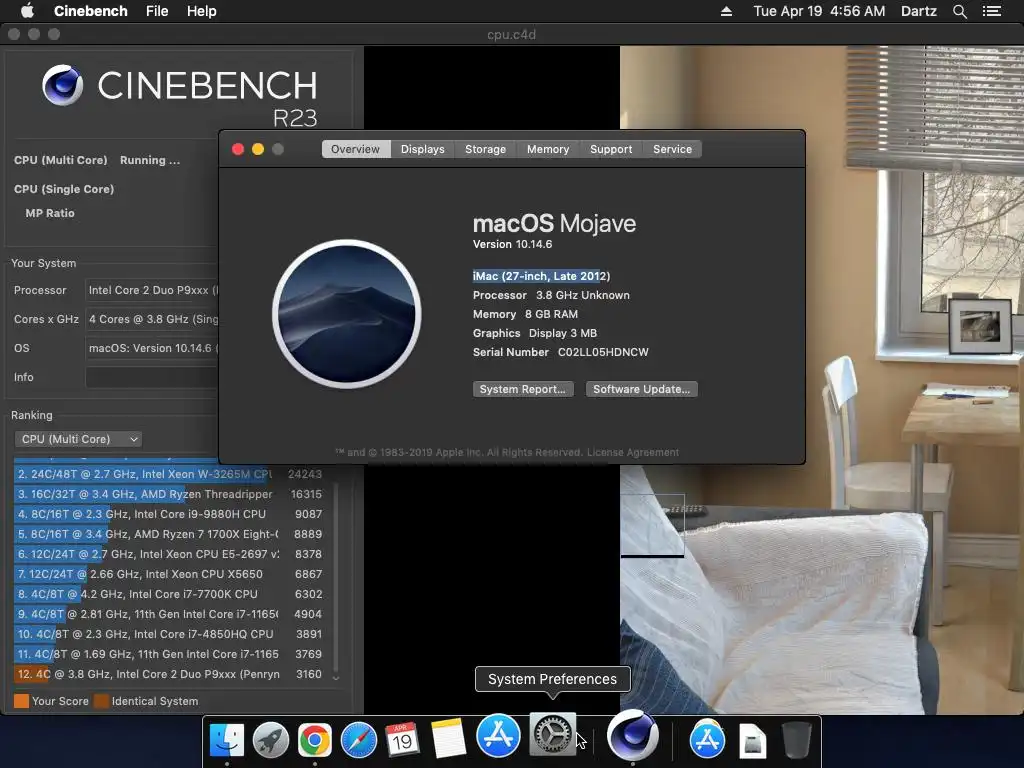
Task: Open Notification Center list icon
Action: (991, 11)
